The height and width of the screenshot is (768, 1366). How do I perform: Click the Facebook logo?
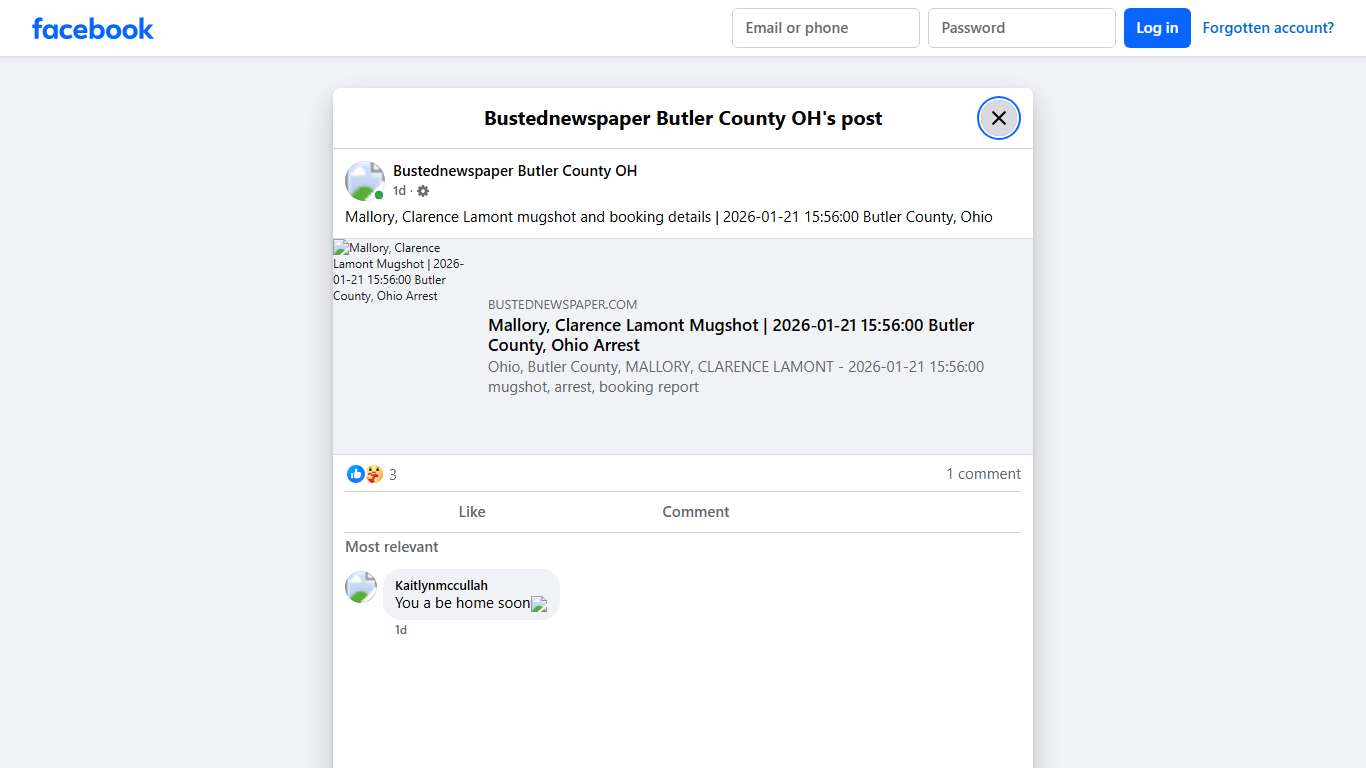coord(92,28)
